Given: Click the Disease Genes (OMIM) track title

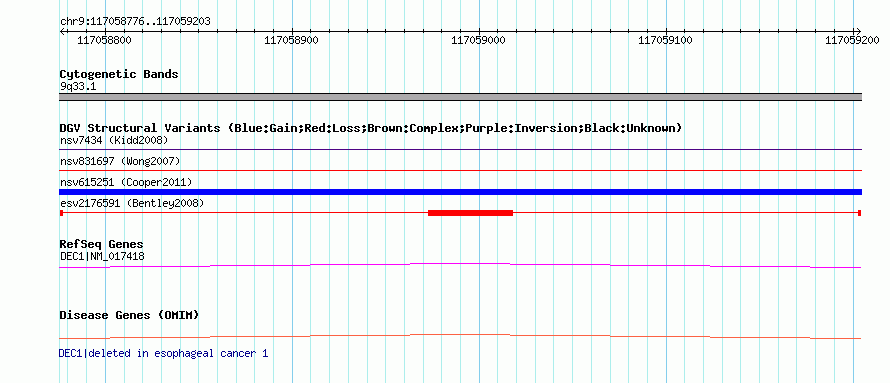Looking at the screenshot, I should pyautogui.click(x=129, y=315).
